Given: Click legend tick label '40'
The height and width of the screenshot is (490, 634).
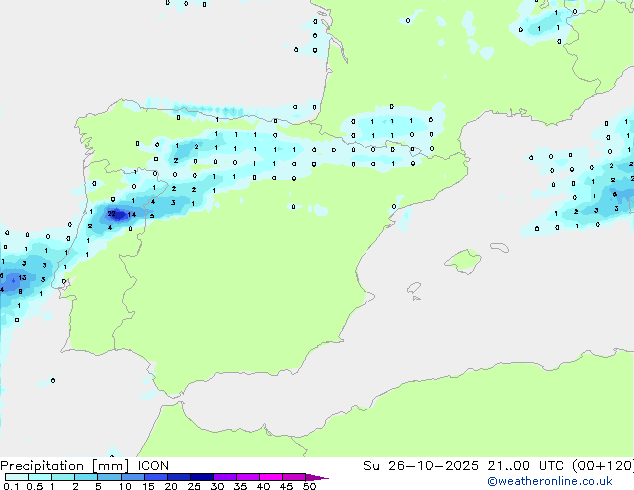Looking at the screenshot, I should coord(263,486).
